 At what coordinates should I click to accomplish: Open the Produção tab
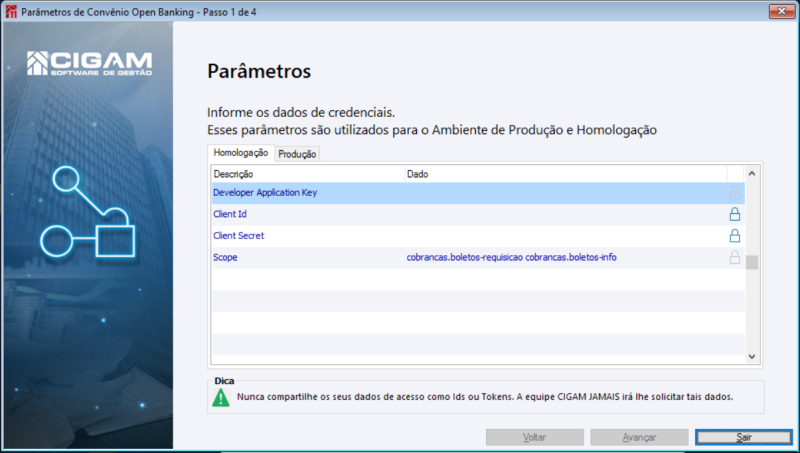click(297, 154)
